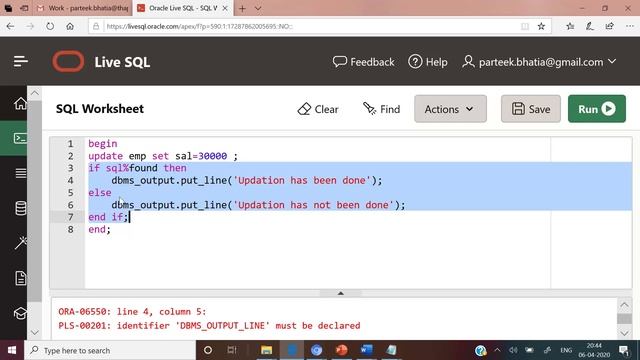Go forward in the browser
Screen dimensions: 640x360
[30, 26]
